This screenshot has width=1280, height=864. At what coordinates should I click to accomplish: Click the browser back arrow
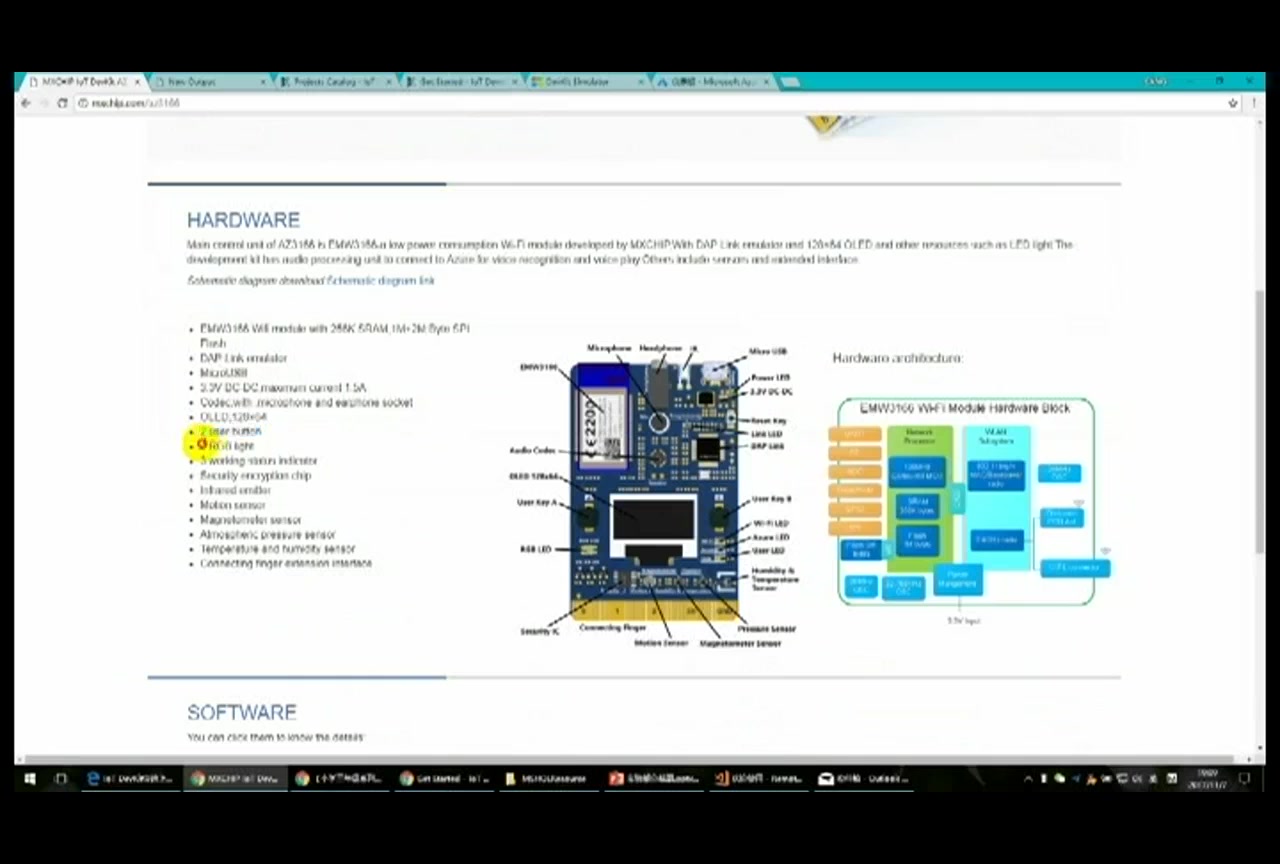click(x=27, y=103)
